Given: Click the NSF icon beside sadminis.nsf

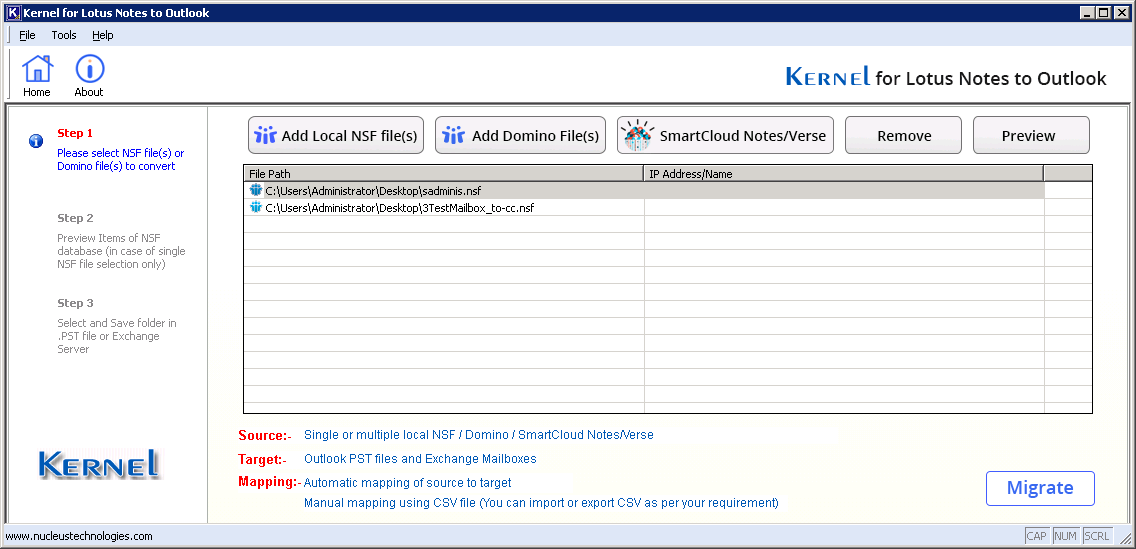Looking at the screenshot, I should click(256, 190).
